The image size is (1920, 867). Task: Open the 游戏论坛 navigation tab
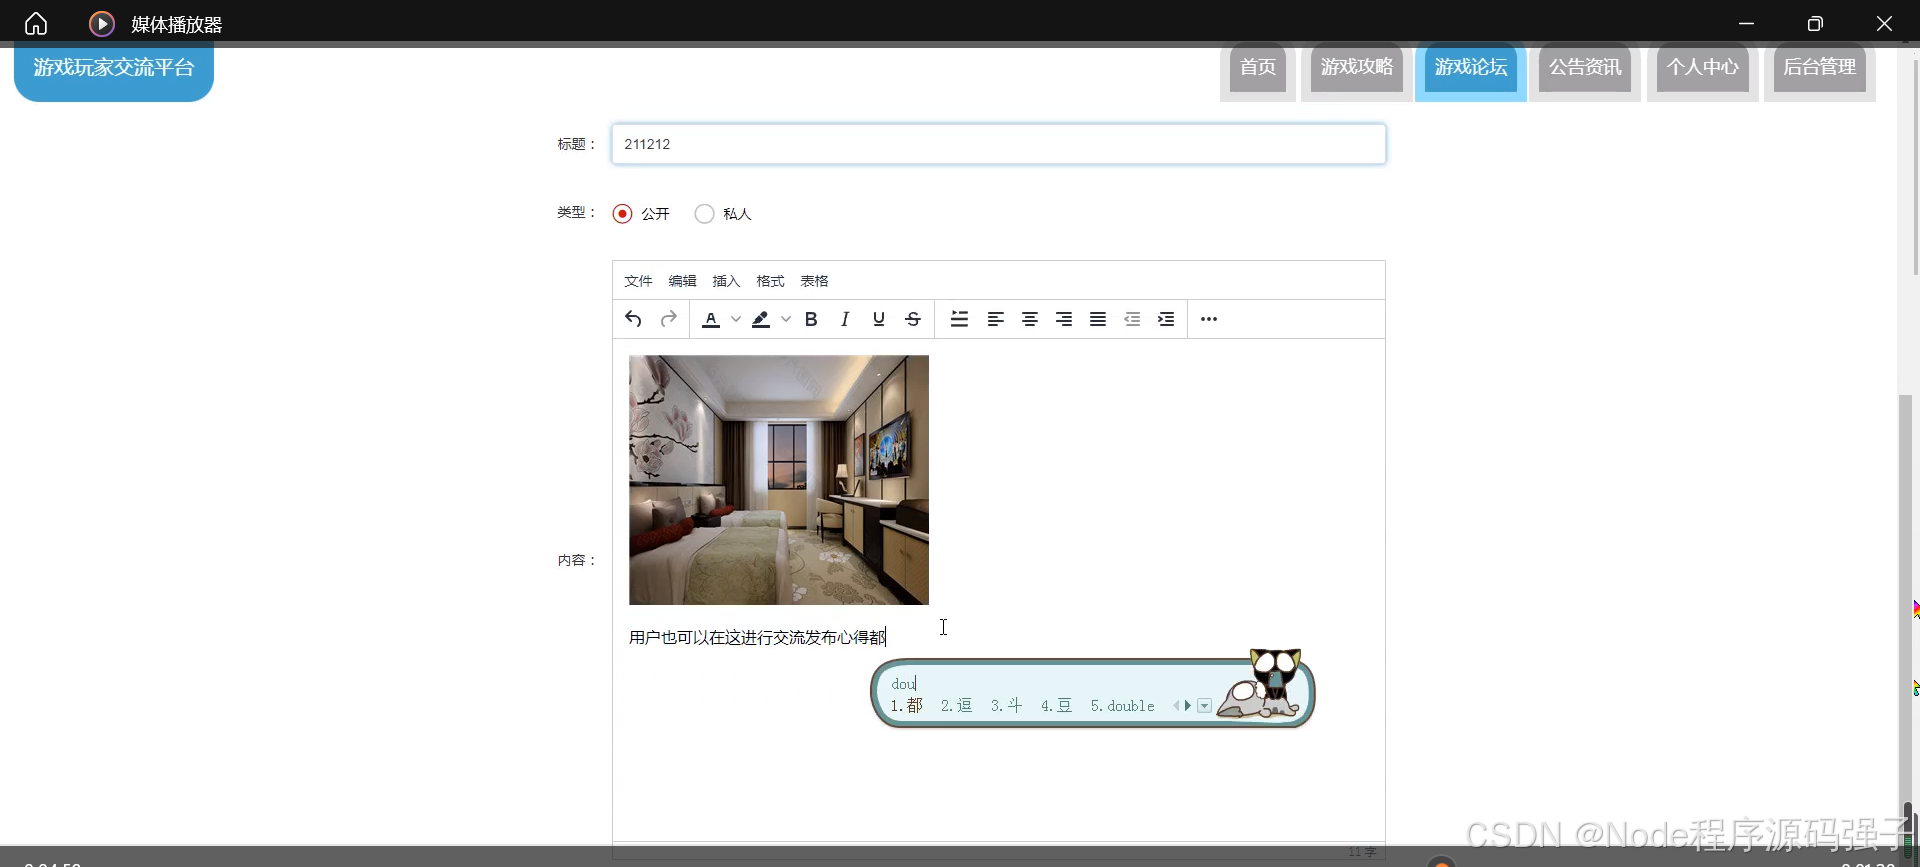(1471, 67)
